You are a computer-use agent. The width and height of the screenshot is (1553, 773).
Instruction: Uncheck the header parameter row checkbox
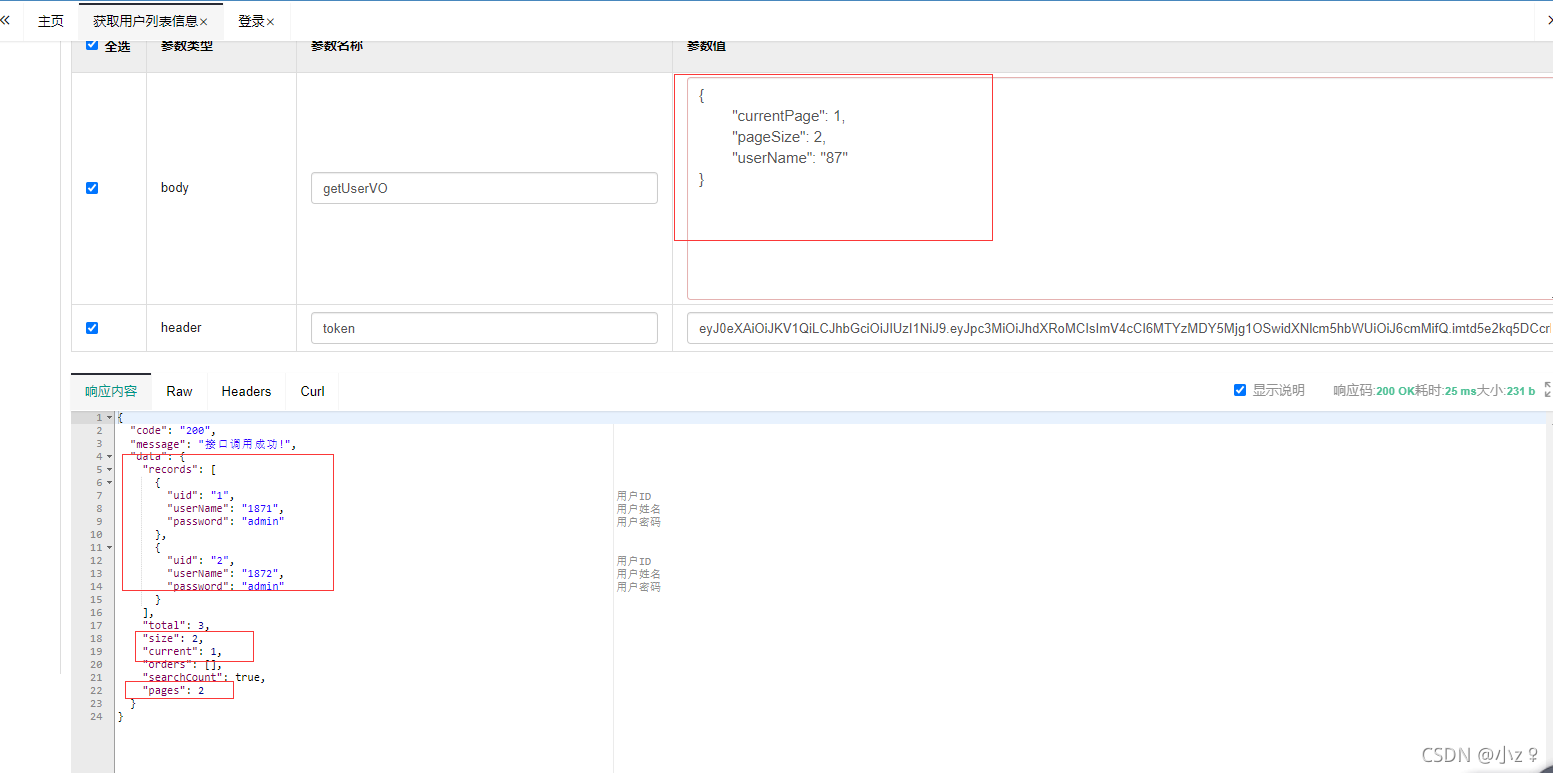[x=92, y=328]
